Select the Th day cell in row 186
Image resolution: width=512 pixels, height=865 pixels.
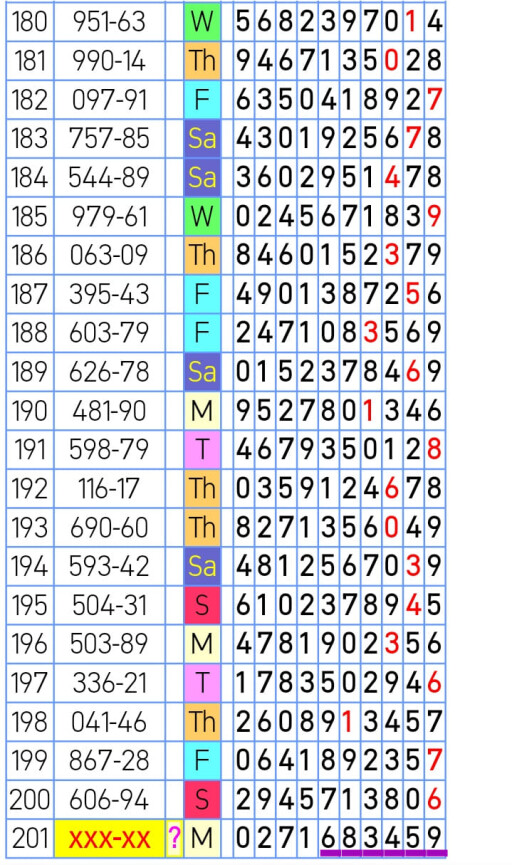coord(202,255)
